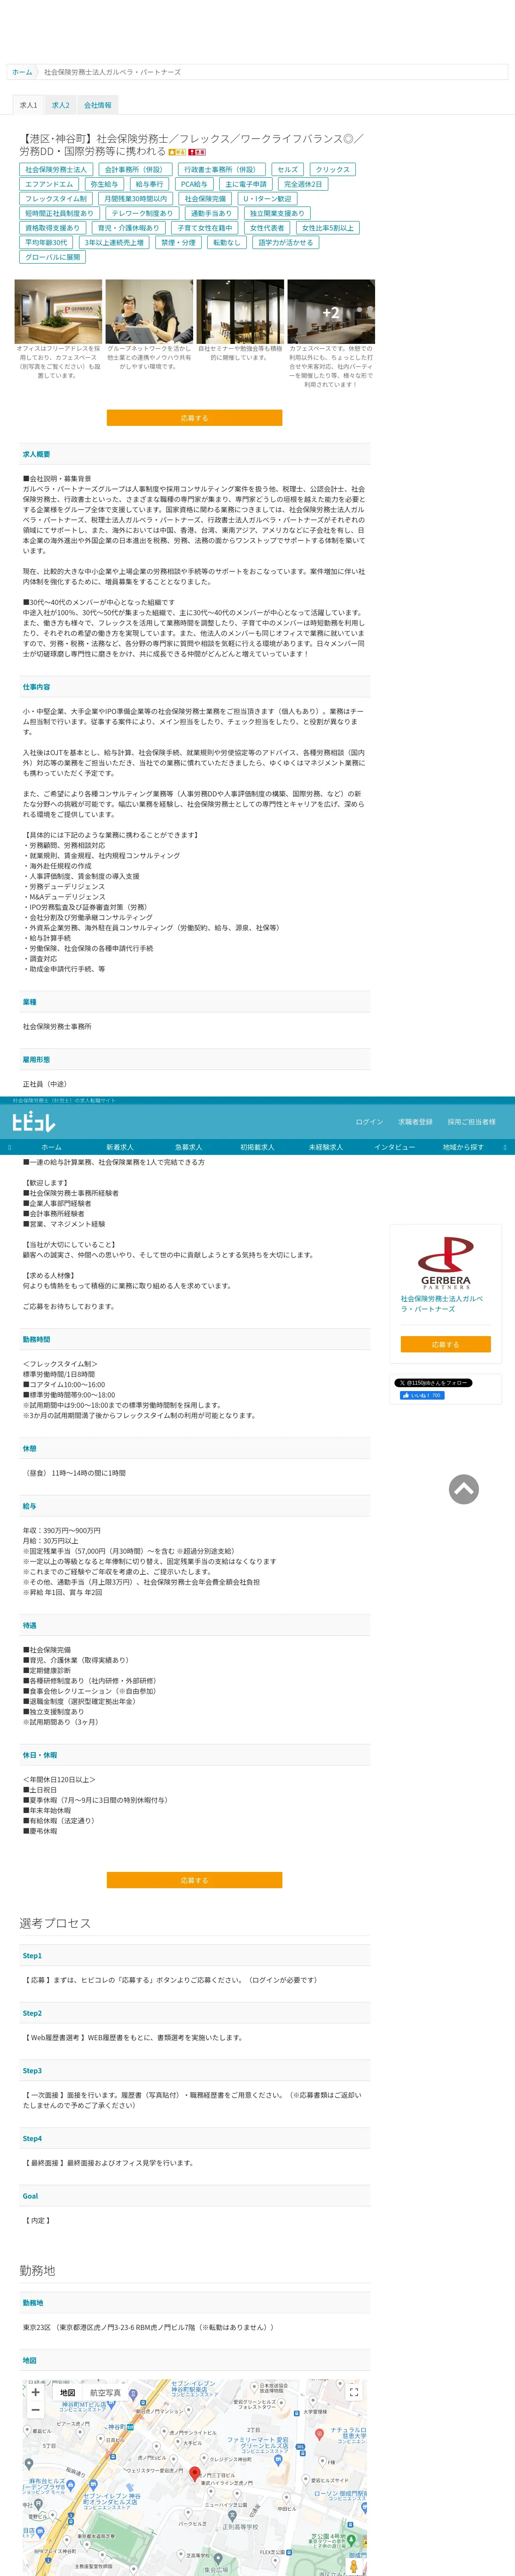This screenshot has width=515, height=2576.
Task: Click the 給与奉行 tag
Action: tap(149, 184)
